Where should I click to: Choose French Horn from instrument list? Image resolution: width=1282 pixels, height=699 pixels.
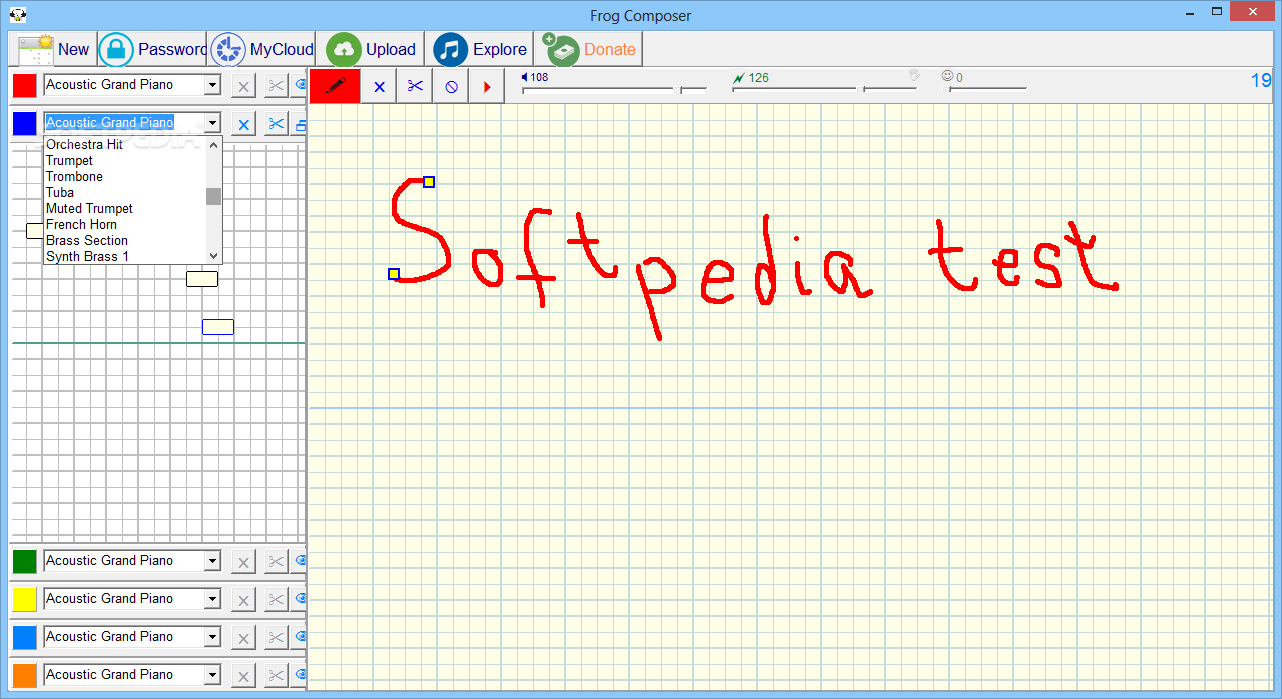(125, 225)
